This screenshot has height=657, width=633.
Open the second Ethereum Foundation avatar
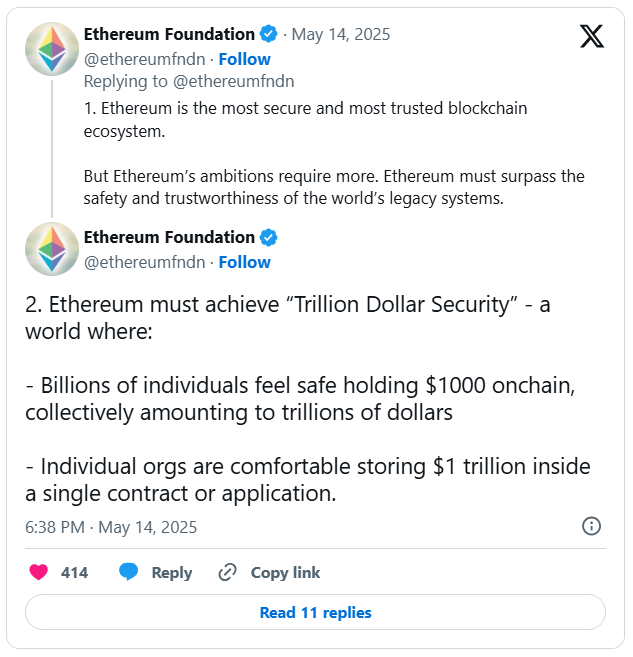coord(52,249)
